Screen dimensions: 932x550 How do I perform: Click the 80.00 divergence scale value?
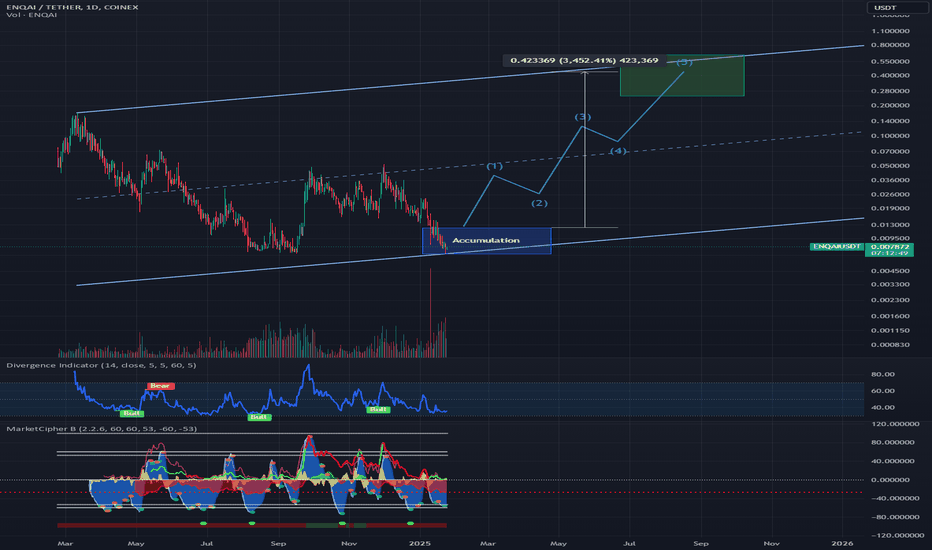[883, 375]
